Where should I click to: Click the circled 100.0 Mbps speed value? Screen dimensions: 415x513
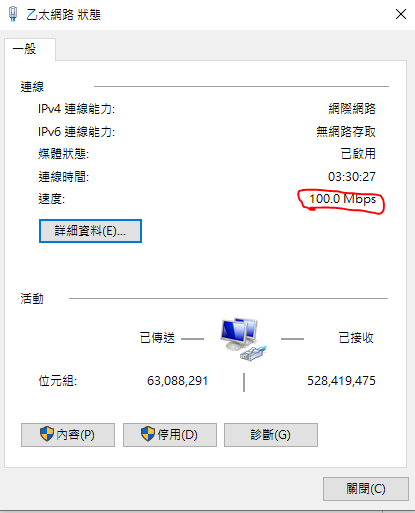tap(342, 199)
